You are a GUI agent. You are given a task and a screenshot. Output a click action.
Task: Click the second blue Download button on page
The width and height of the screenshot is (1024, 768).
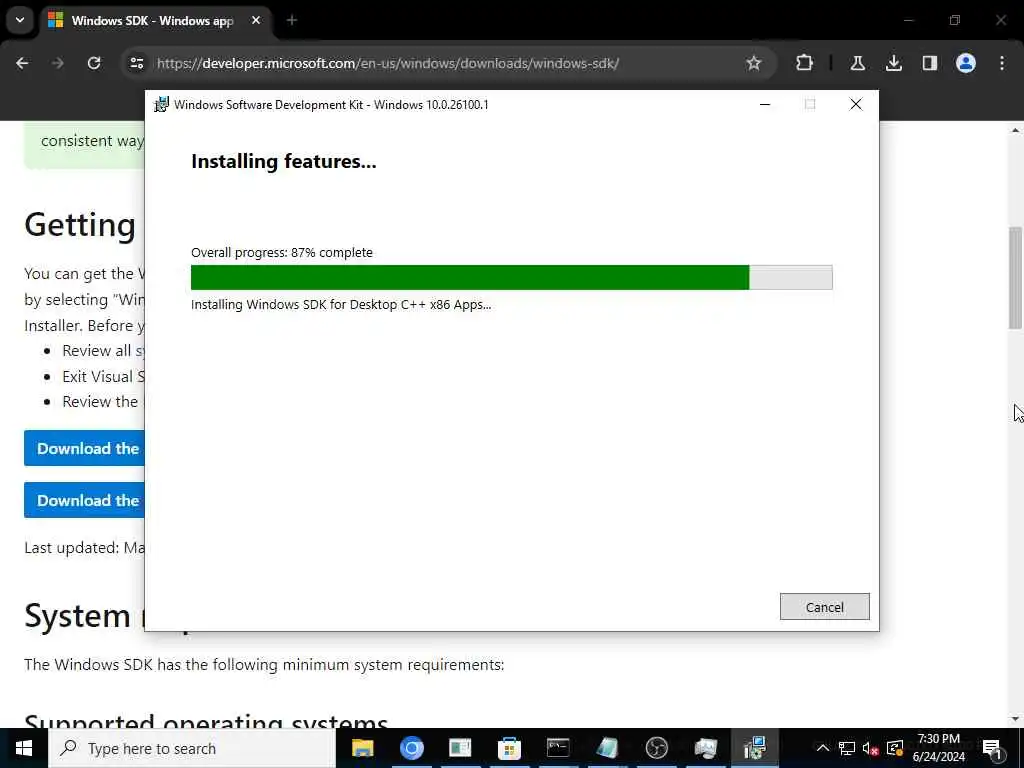pyautogui.click(x=84, y=500)
